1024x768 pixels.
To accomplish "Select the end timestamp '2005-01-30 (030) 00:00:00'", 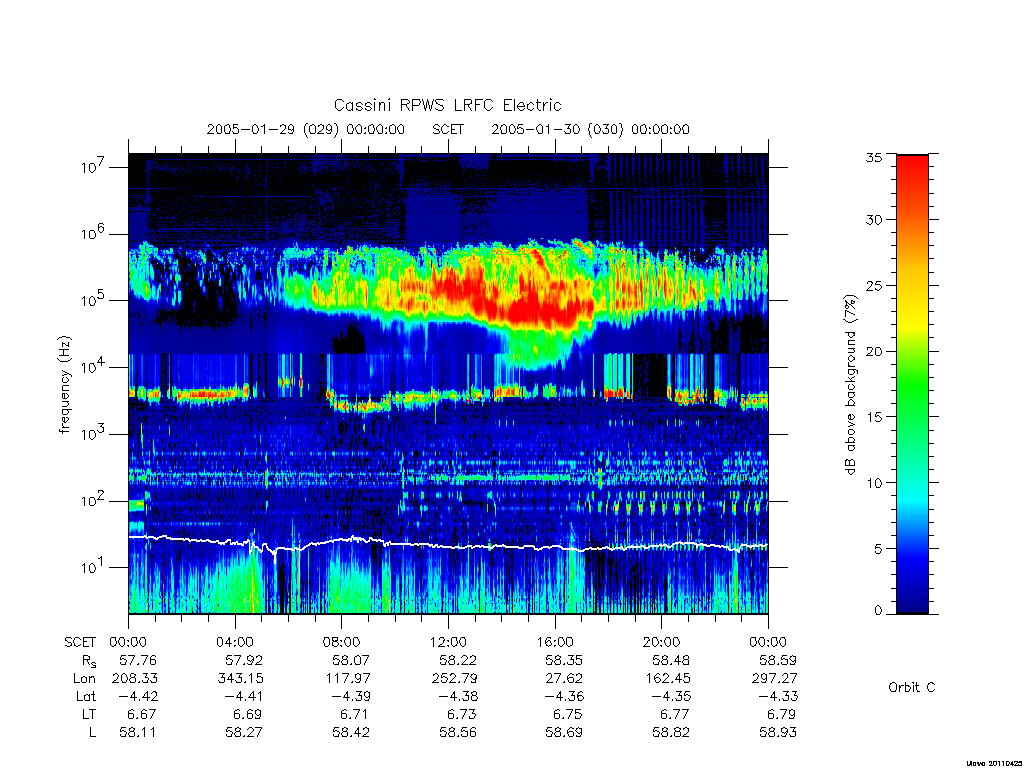I will (x=590, y=129).
